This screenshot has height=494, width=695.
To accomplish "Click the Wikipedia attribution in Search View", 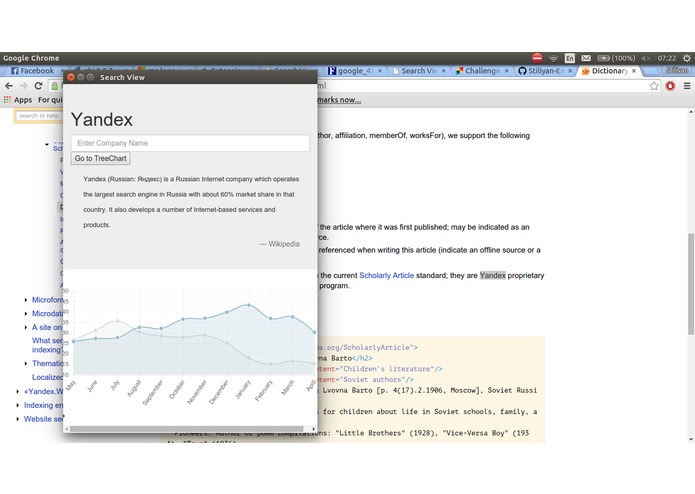I will [x=280, y=244].
